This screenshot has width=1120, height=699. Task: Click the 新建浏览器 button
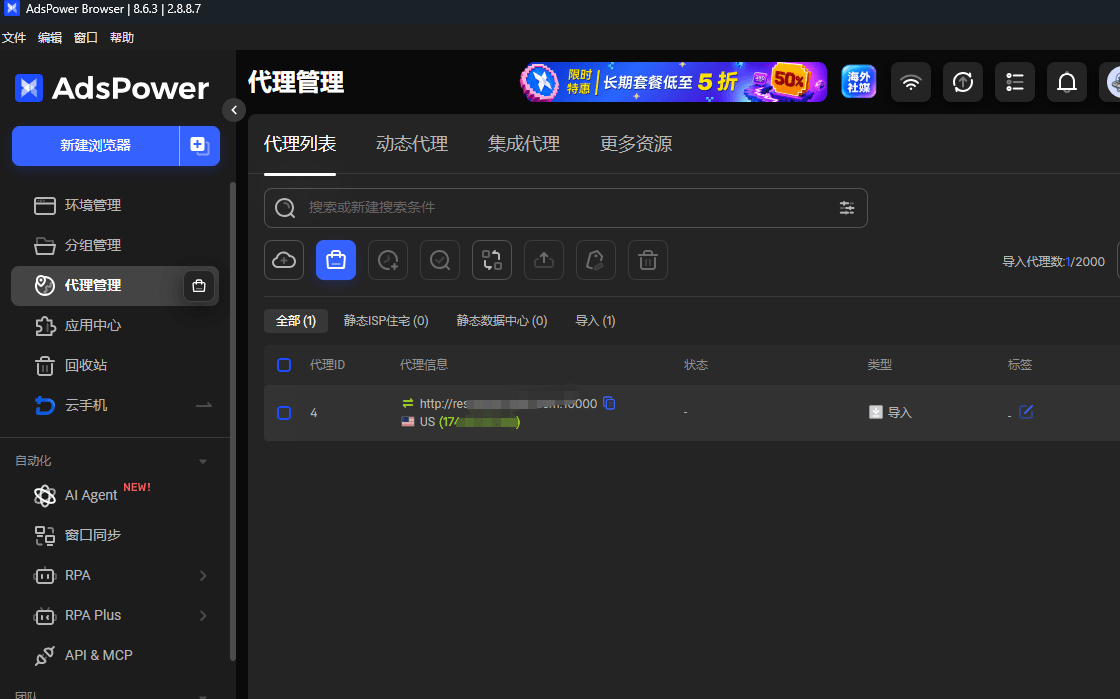coord(96,146)
